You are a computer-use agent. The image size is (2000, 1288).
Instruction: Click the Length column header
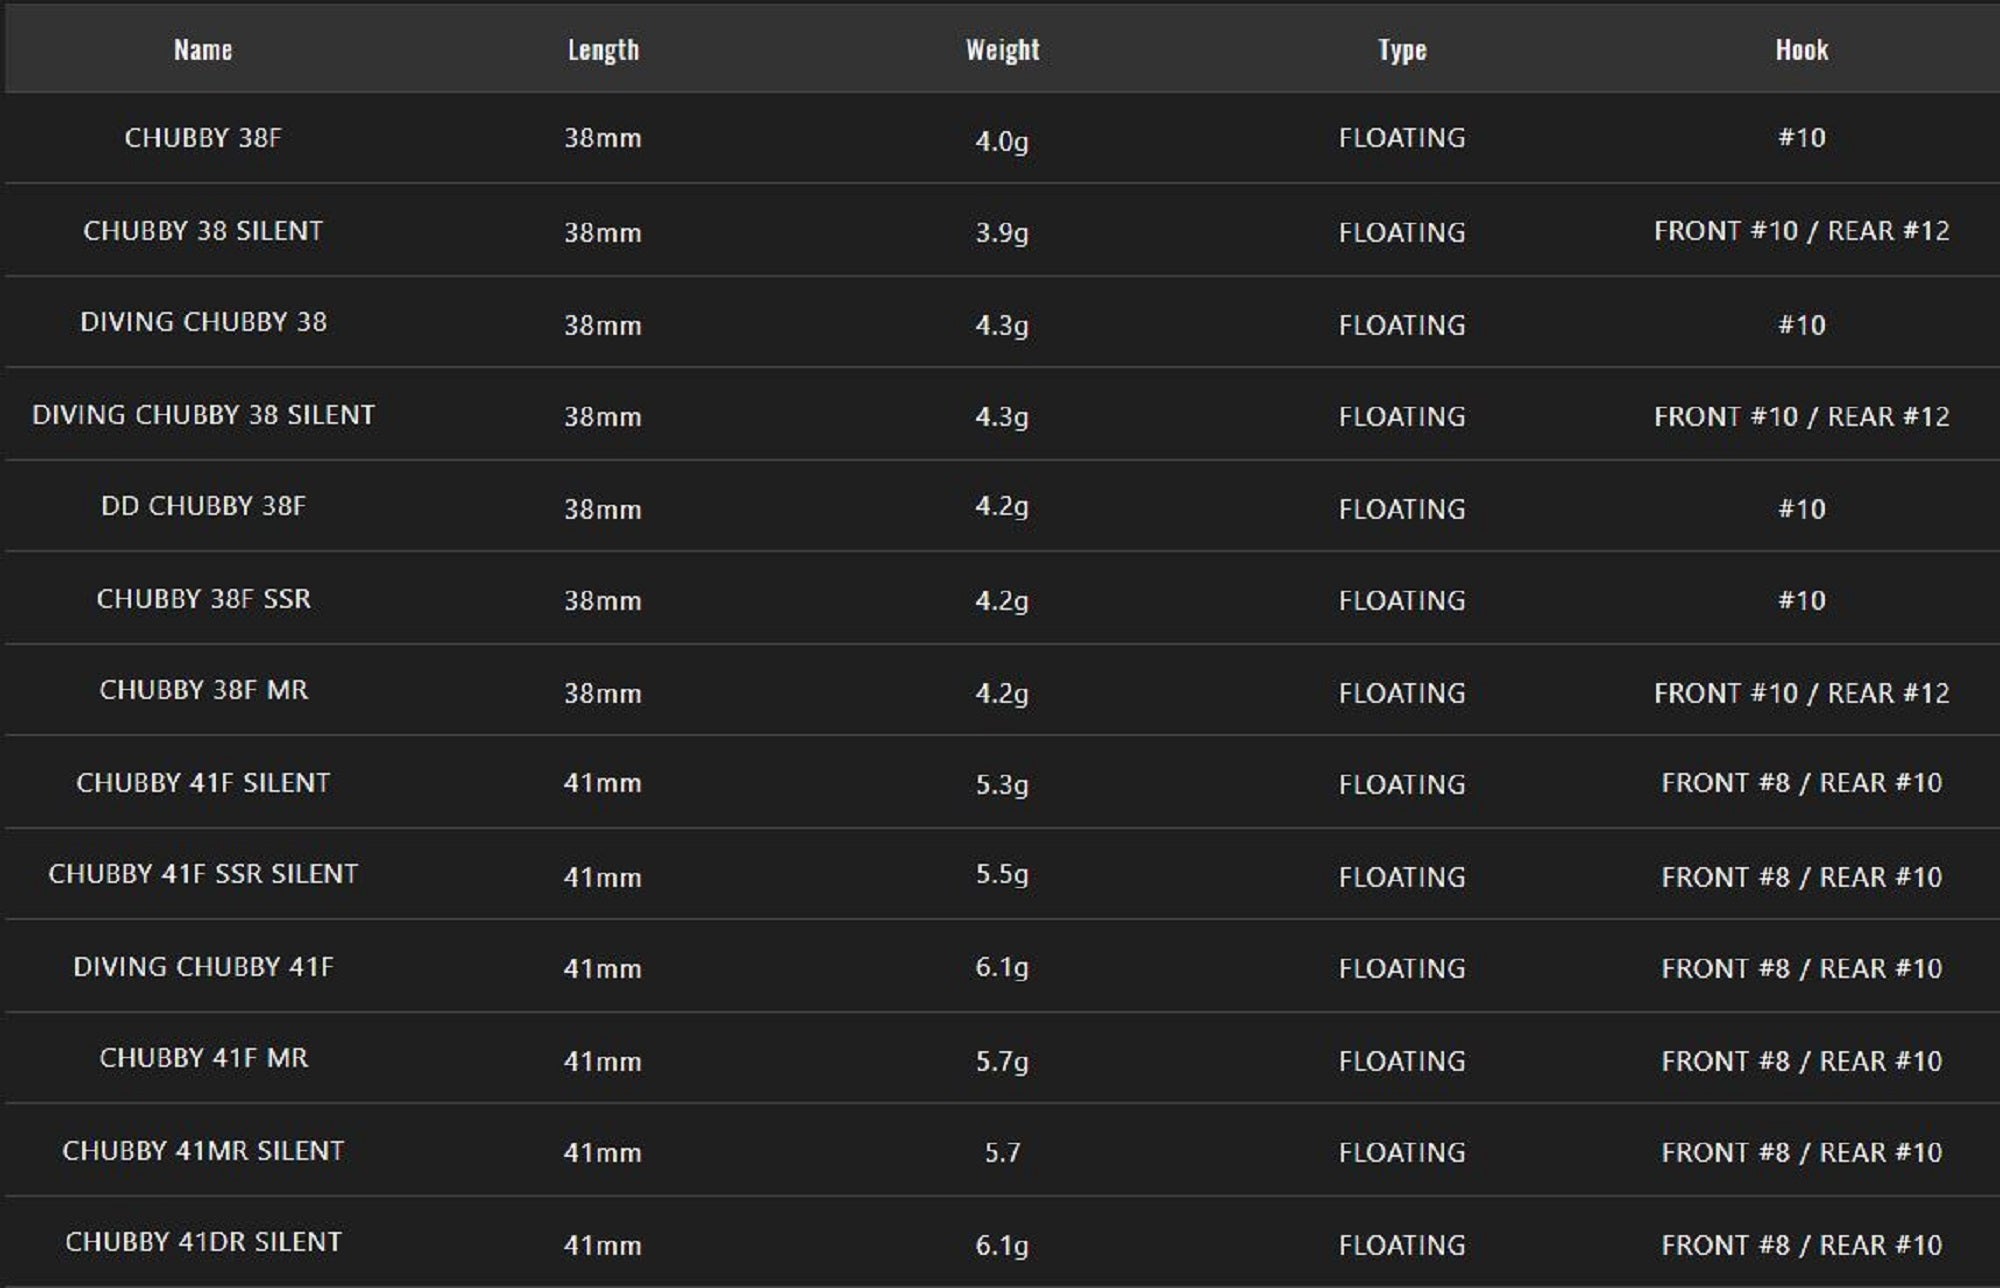tap(603, 50)
